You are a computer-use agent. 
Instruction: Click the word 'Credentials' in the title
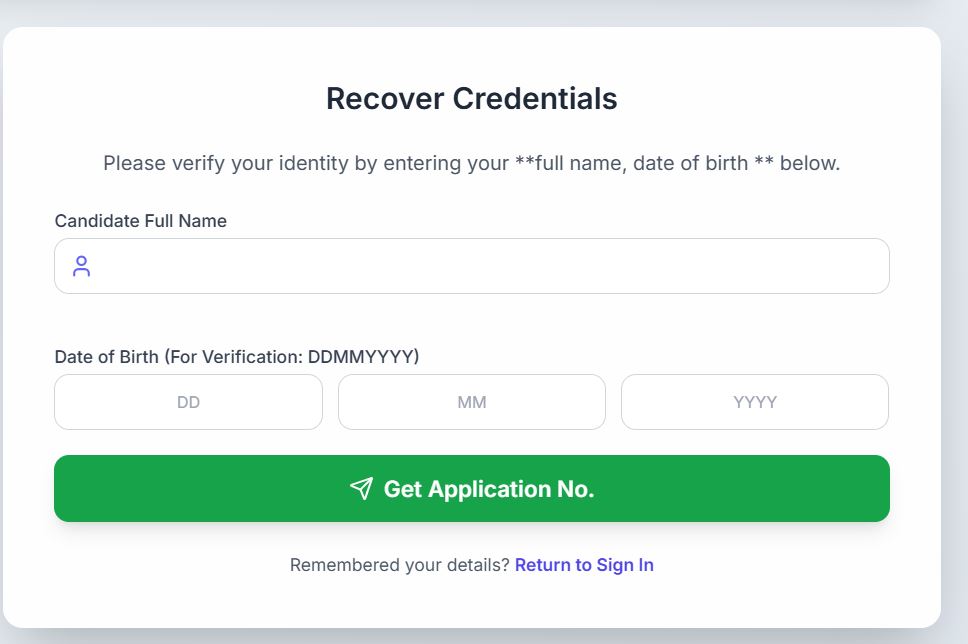pyautogui.click(x=535, y=99)
